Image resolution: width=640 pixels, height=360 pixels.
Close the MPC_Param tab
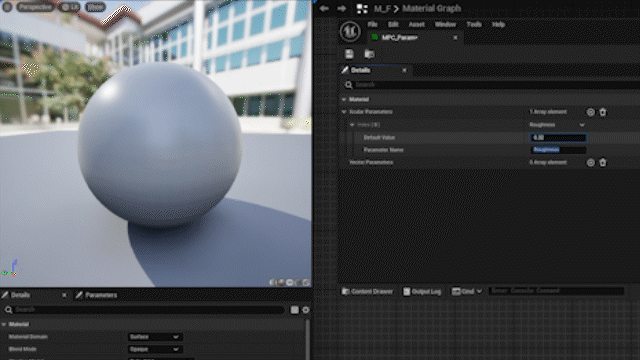point(455,38)
